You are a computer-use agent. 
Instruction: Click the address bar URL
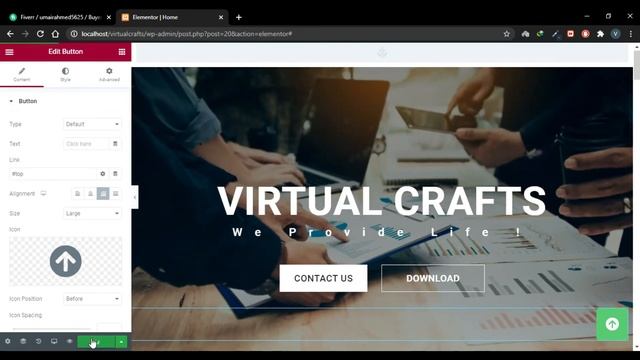click(x=187, y=34)
